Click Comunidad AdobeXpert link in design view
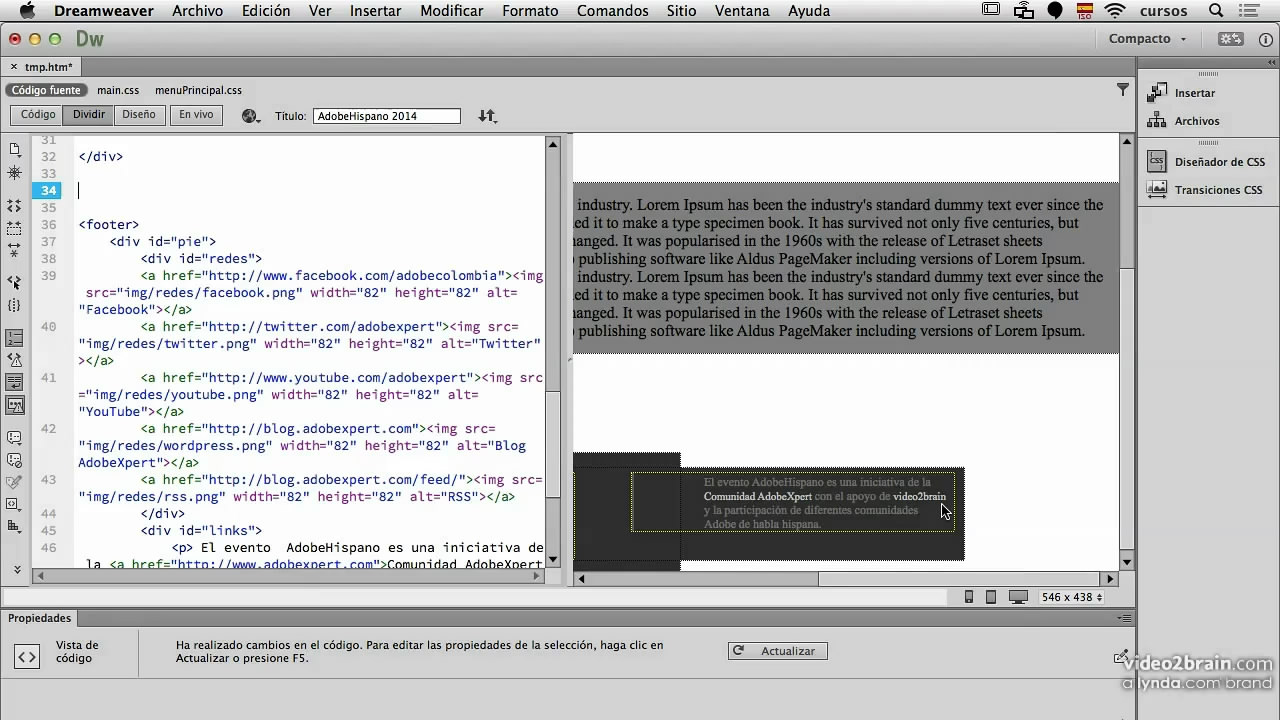Screen dimensions: 1280x720 pos(757,496)
